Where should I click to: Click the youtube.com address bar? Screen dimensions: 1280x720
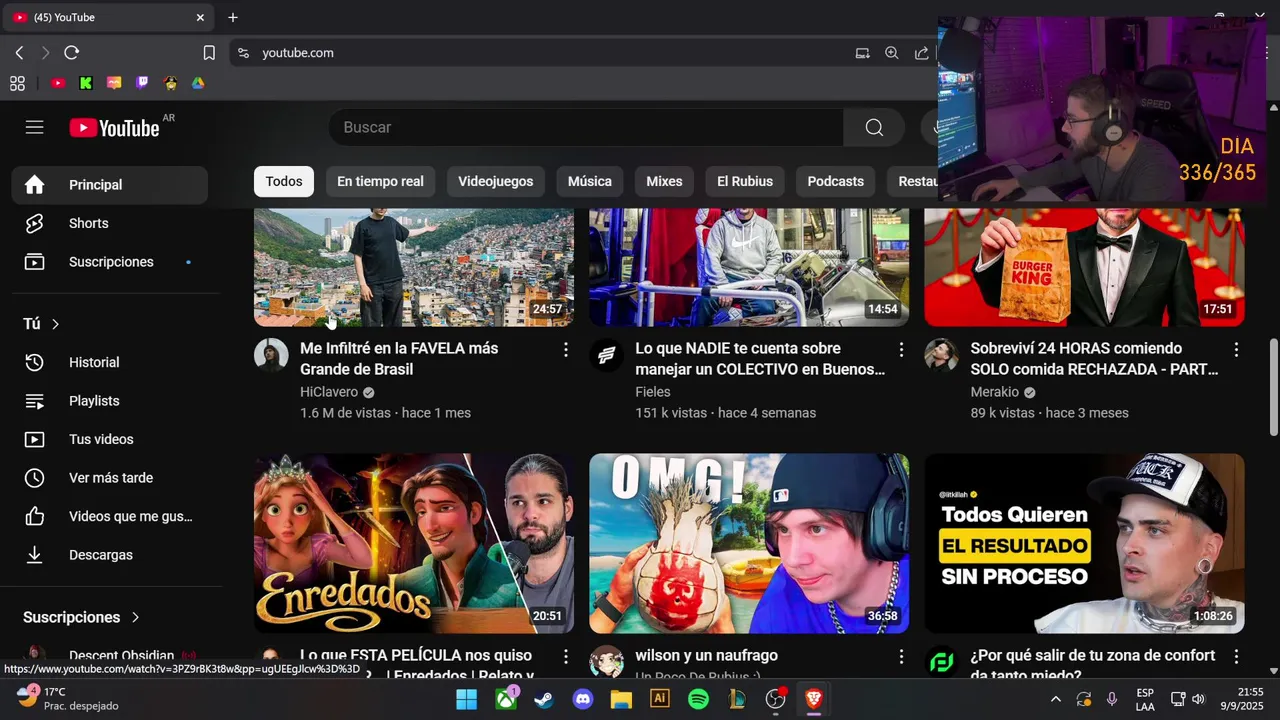point(540,53)
